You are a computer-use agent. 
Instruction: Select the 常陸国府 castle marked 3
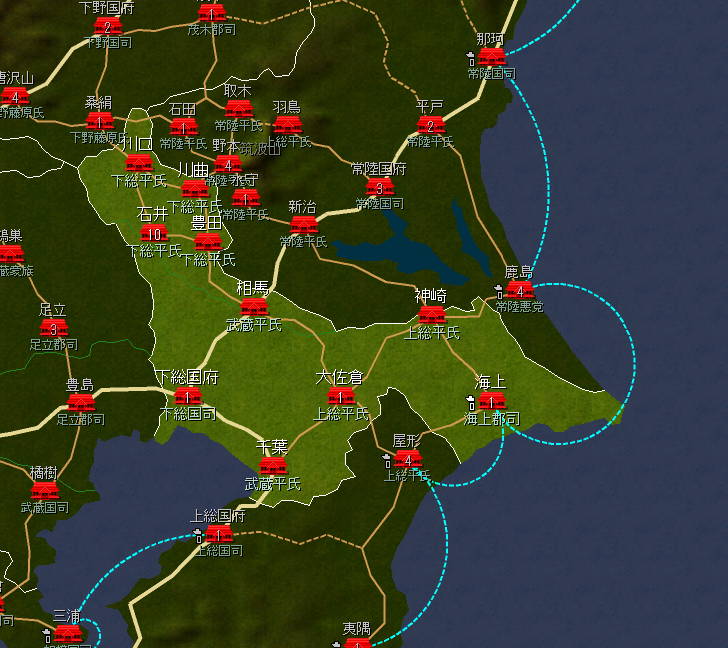[x=380, y=188]
